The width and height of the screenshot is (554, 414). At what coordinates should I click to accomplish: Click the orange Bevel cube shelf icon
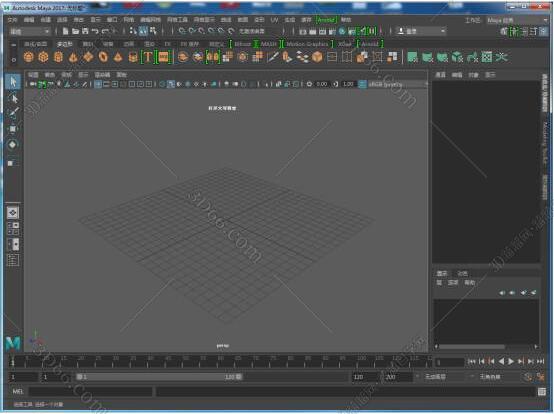pyautogui.click(x=317, y=57)
